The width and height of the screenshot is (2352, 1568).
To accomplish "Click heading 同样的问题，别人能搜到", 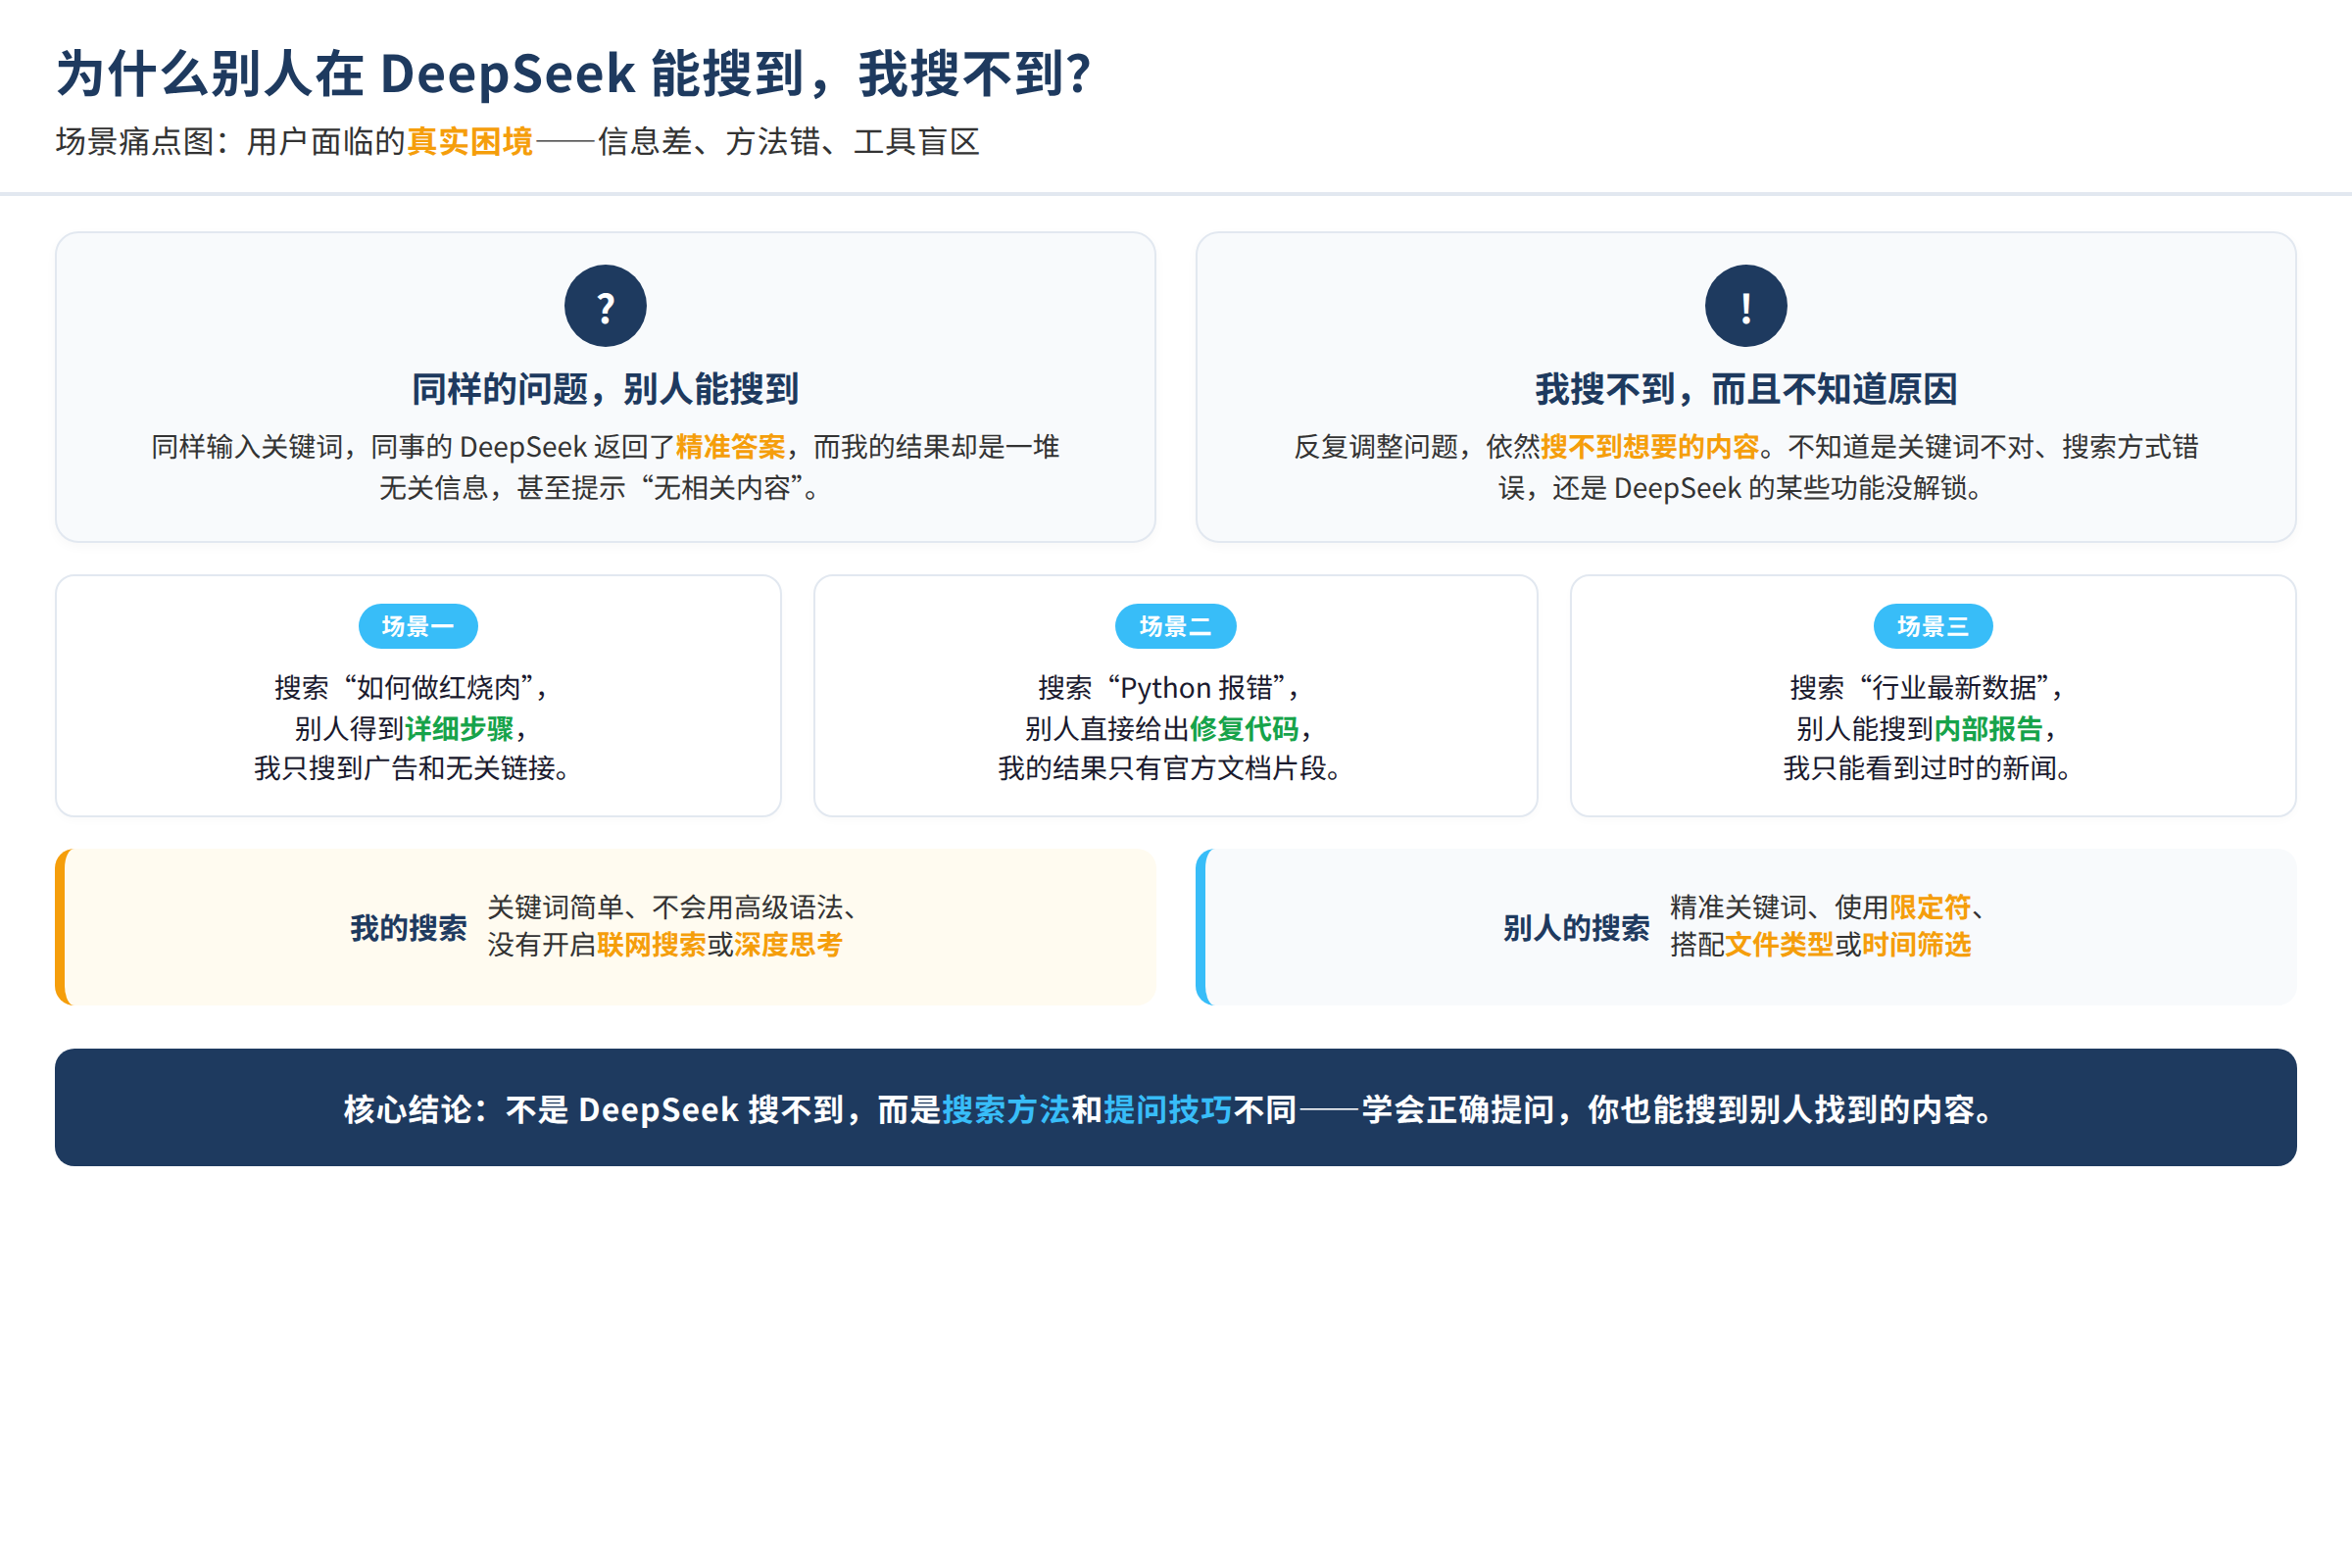I will [605, 389].
